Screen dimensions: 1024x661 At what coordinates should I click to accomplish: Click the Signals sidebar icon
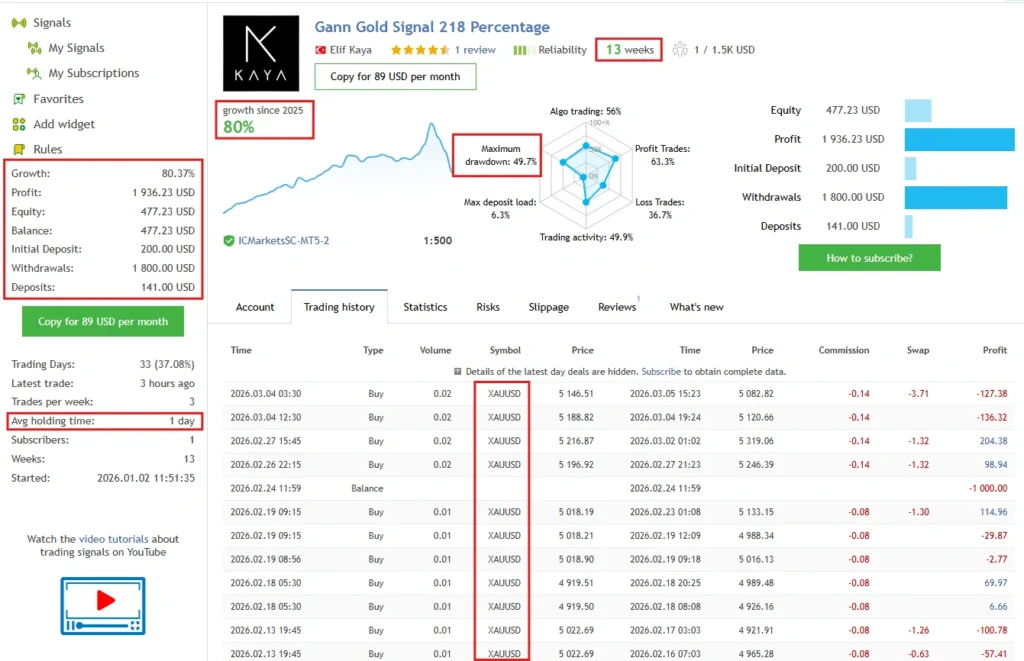tap(19, 23)
